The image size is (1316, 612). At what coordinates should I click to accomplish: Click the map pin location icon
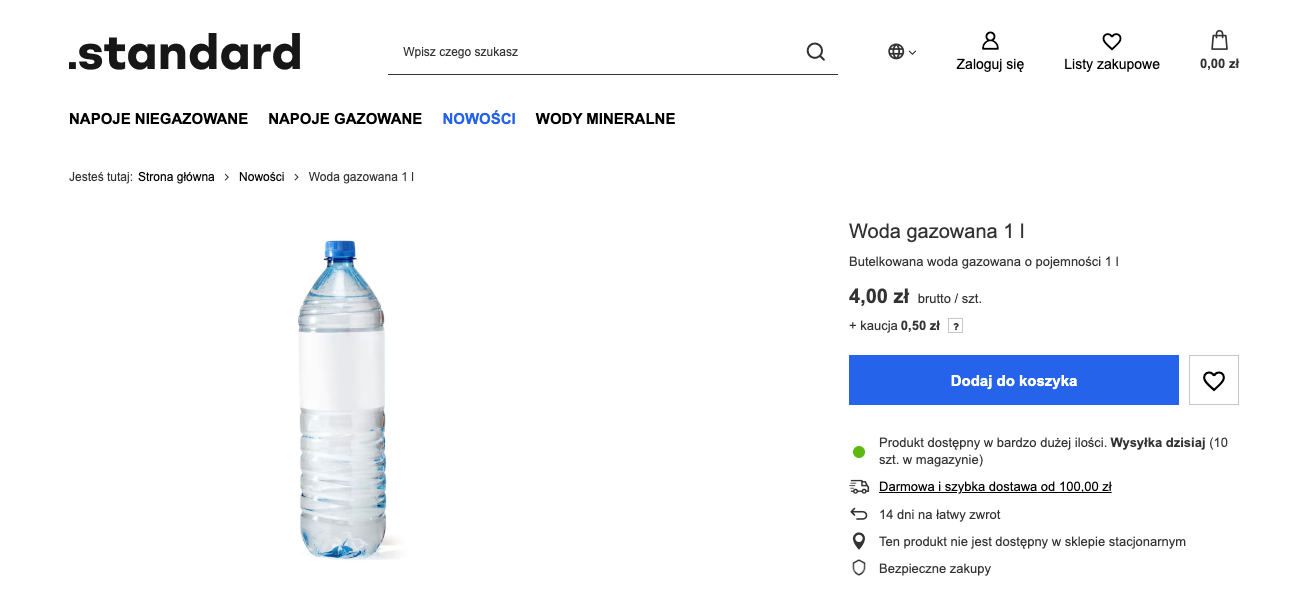[x=858, y=541]
